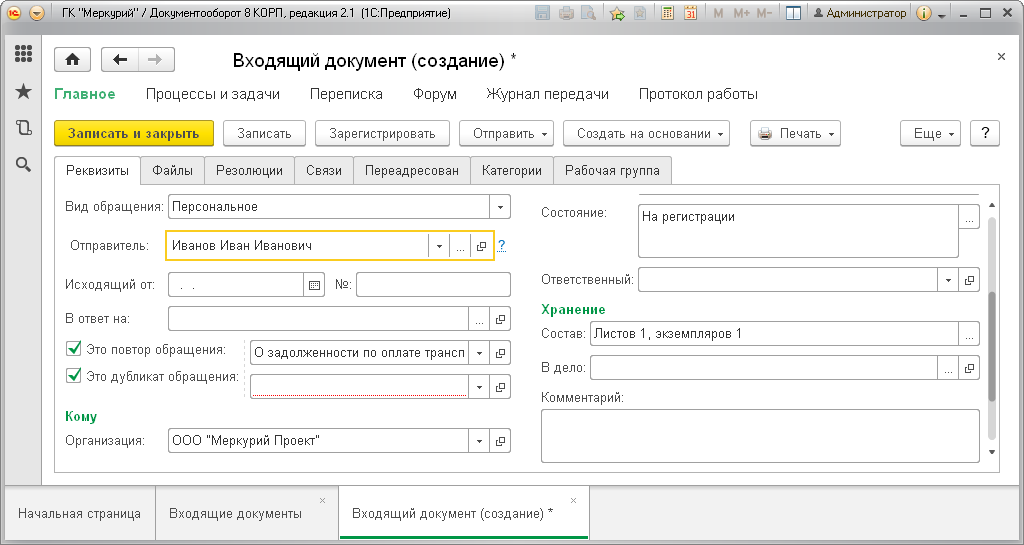This screenshot has height=545, width=1024.
Task: Close the form with X in header
Action: pos(1001,57)
